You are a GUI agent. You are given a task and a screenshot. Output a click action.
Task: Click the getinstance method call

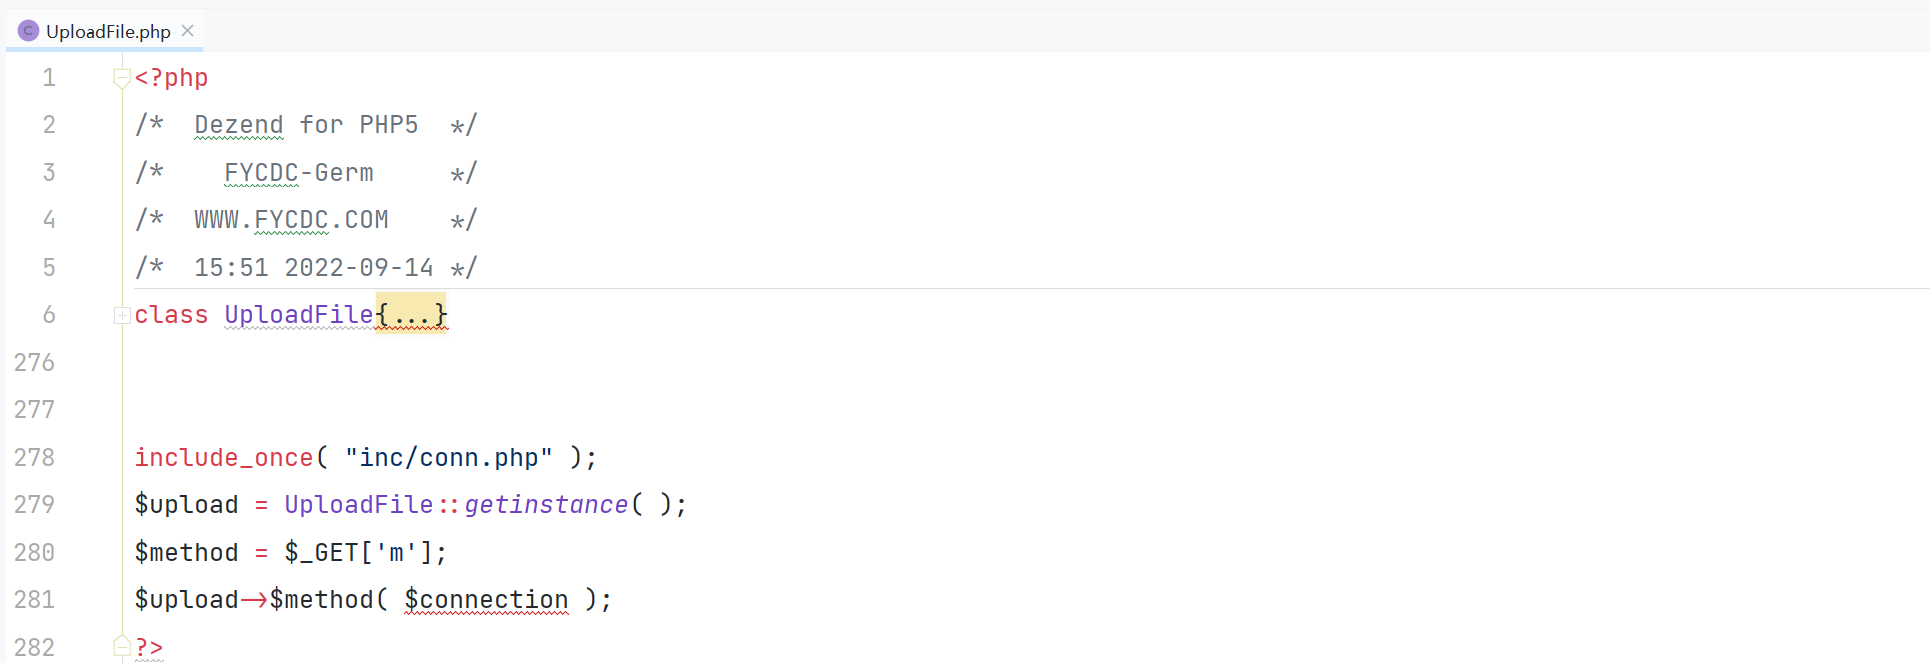(546, 504)
